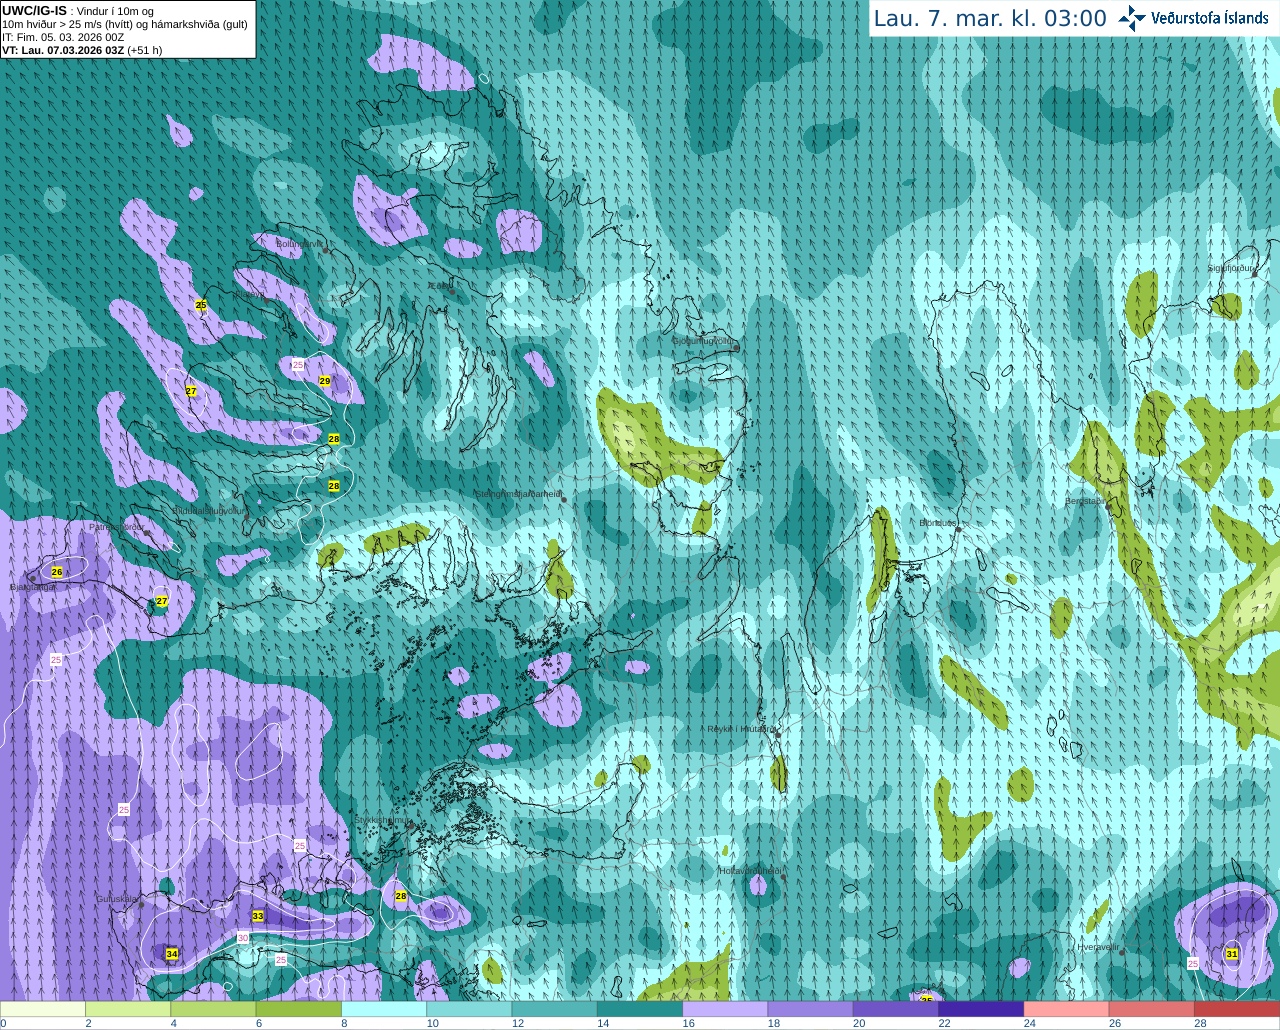This screenshot has width=1280, height=1030.
Task: Select the 18–20 m/s medium purple legend swatch
Action: click(x=811, y=1009)
